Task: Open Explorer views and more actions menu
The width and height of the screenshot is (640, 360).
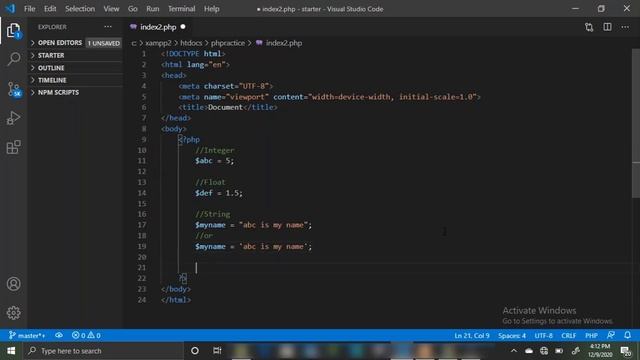Action: click(x=108, y=27)
